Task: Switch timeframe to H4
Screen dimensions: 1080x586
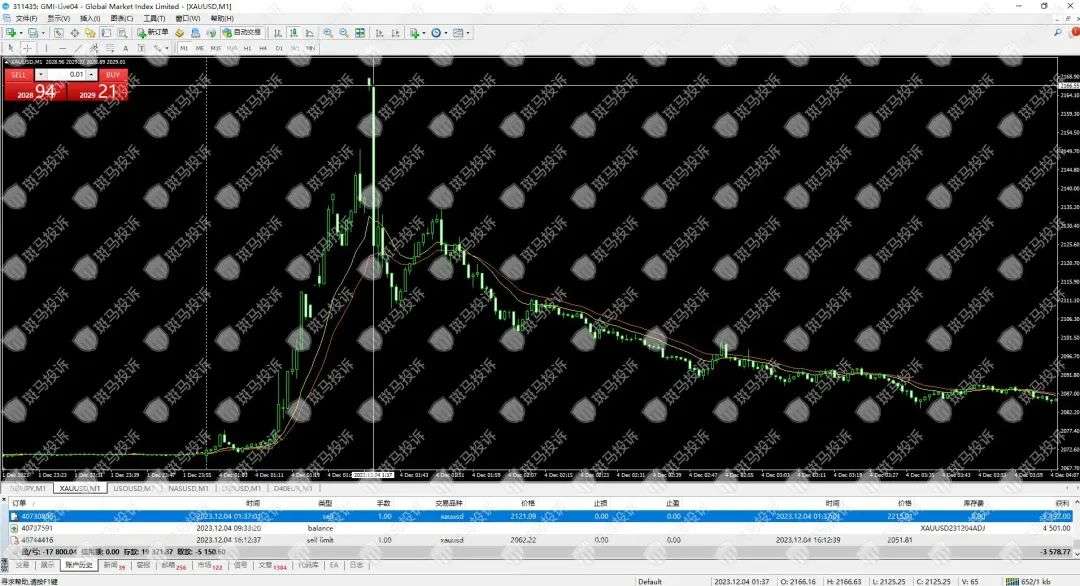Action: tap(263, 48)
